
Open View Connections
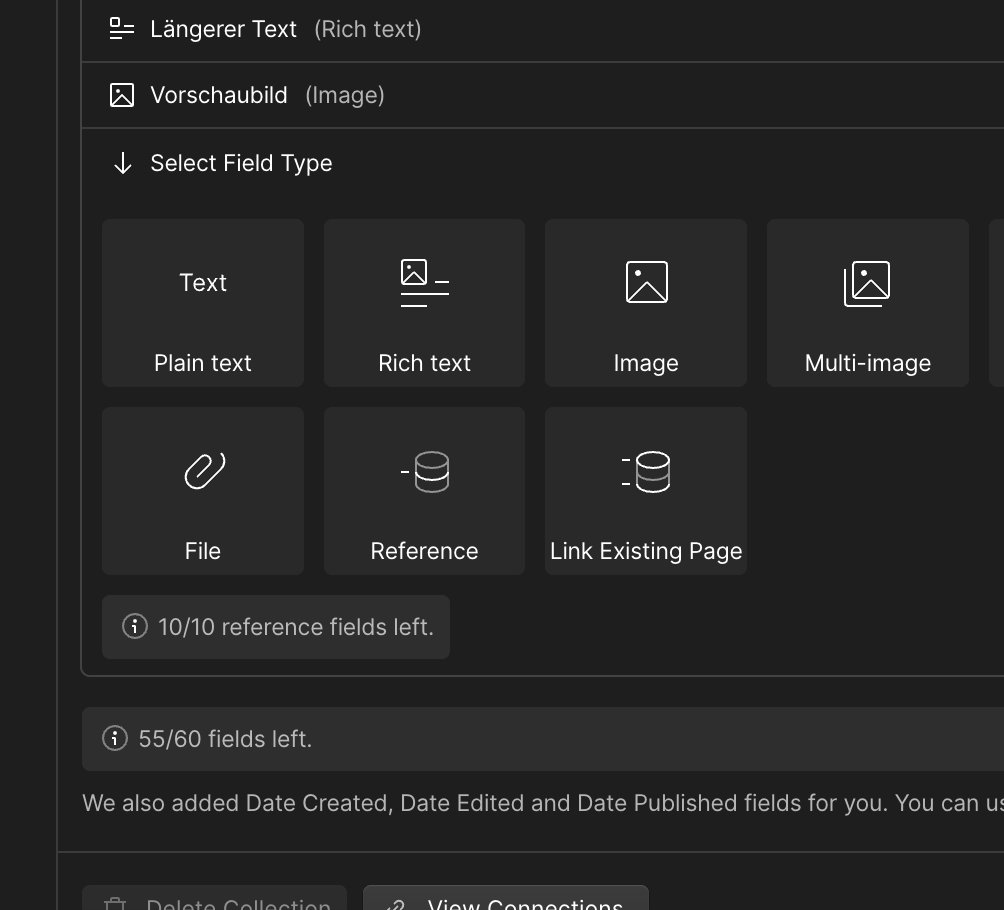tap(505, 898)
